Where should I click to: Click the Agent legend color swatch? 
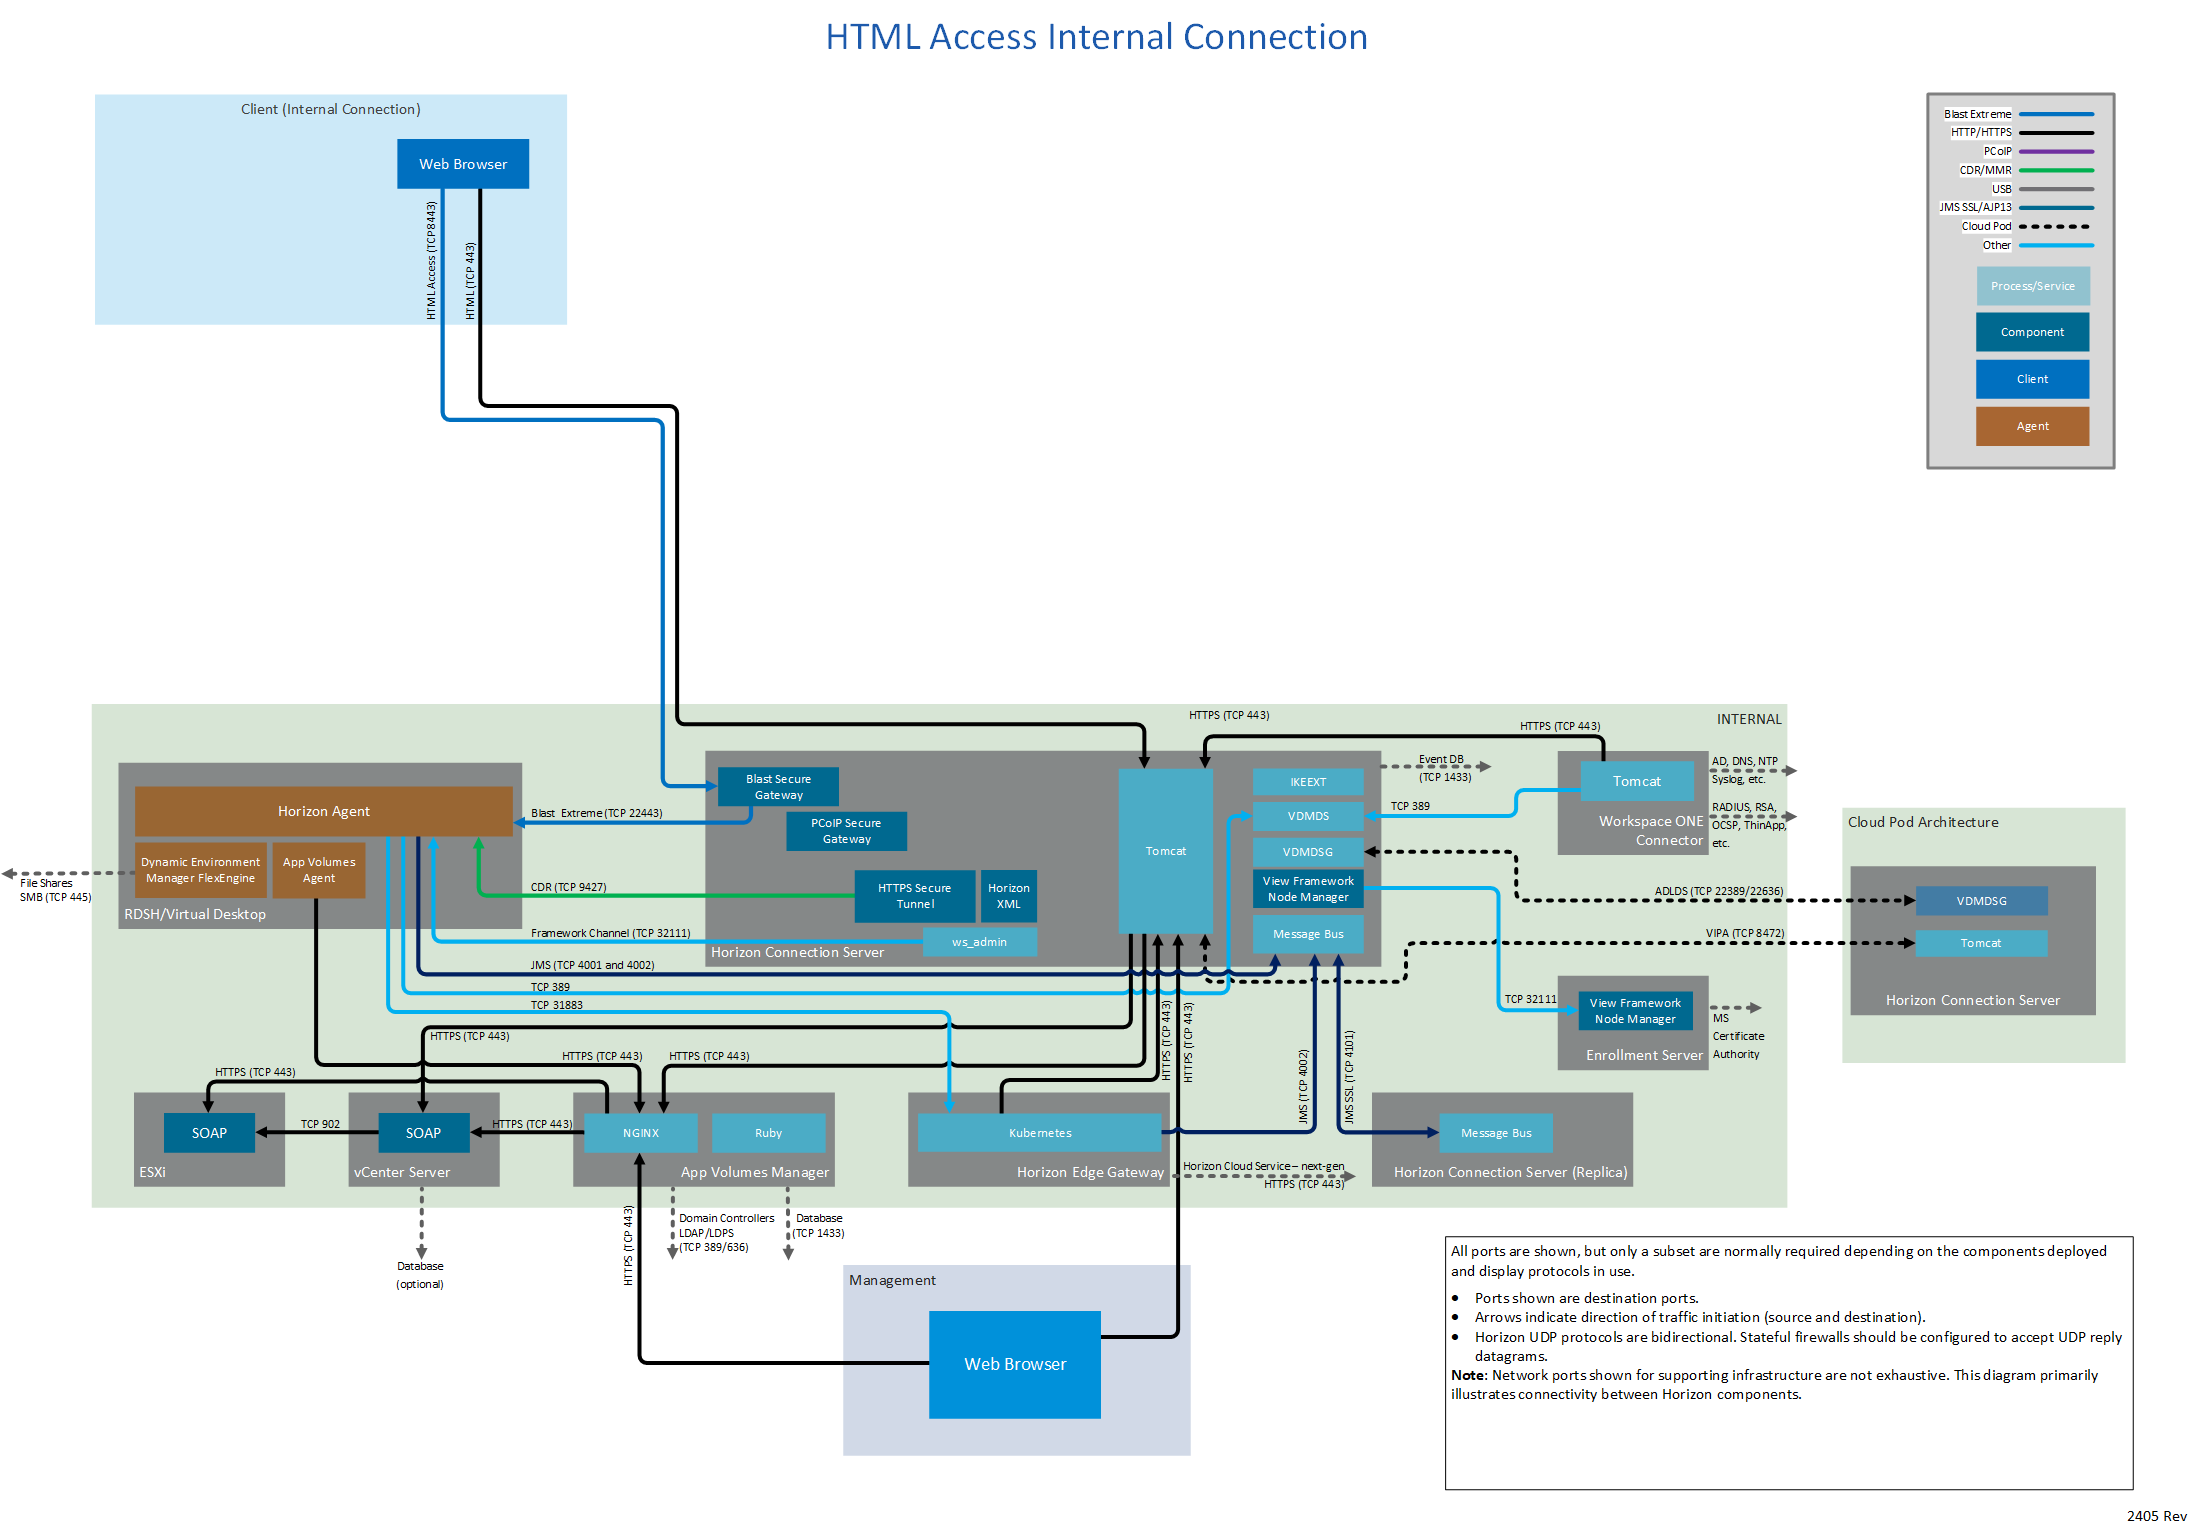(2032, 426)
